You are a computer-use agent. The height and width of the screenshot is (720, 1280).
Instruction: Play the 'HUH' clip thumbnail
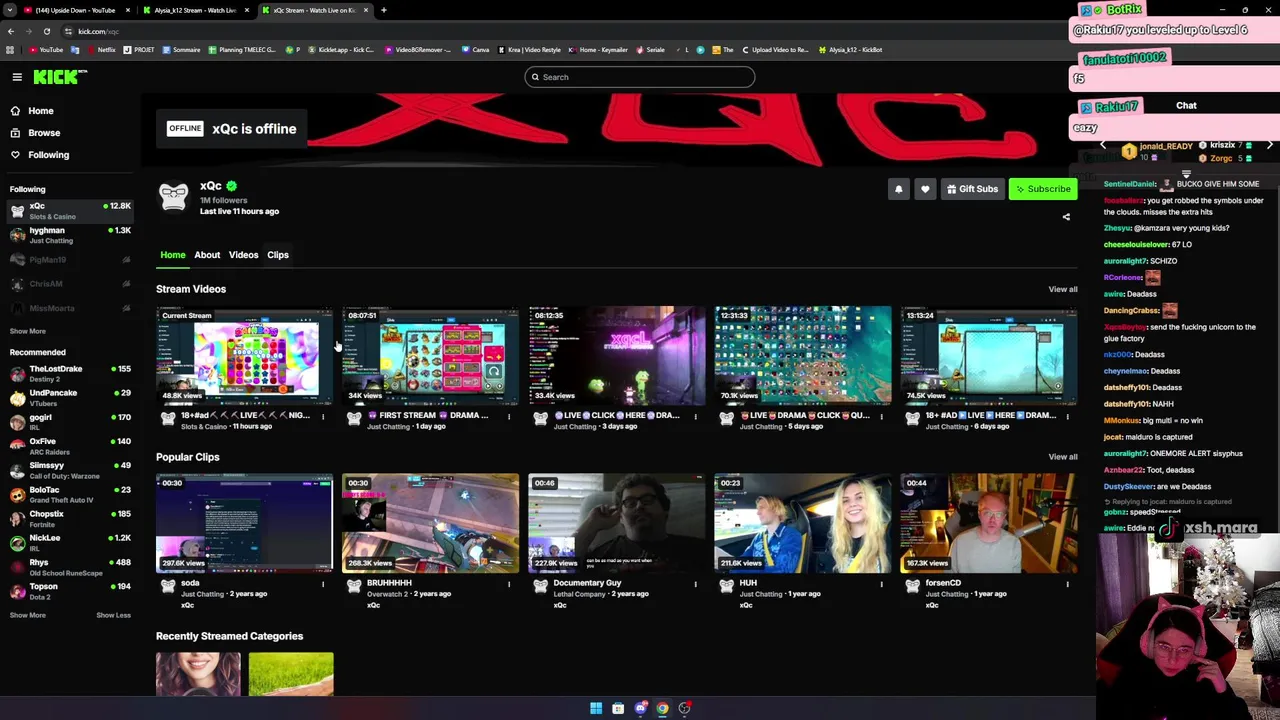click(802, 523)
